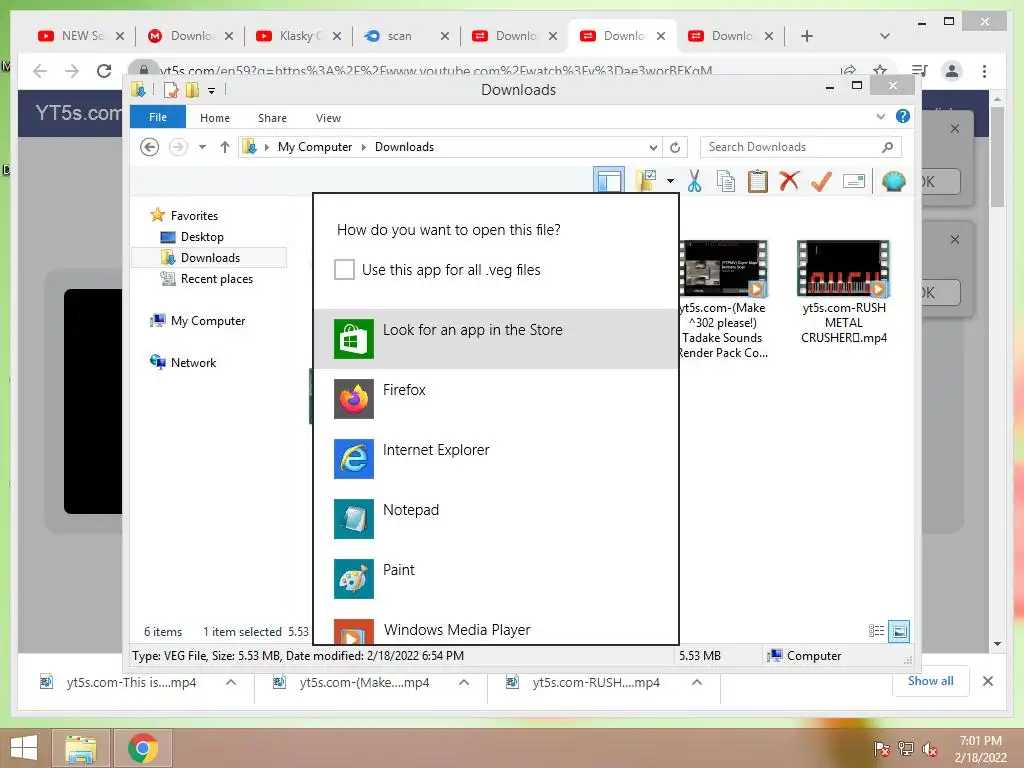Expand options for 'yt5s.com-RUSH....mp4' download
1024x768 pixels.
coord(697,682)
